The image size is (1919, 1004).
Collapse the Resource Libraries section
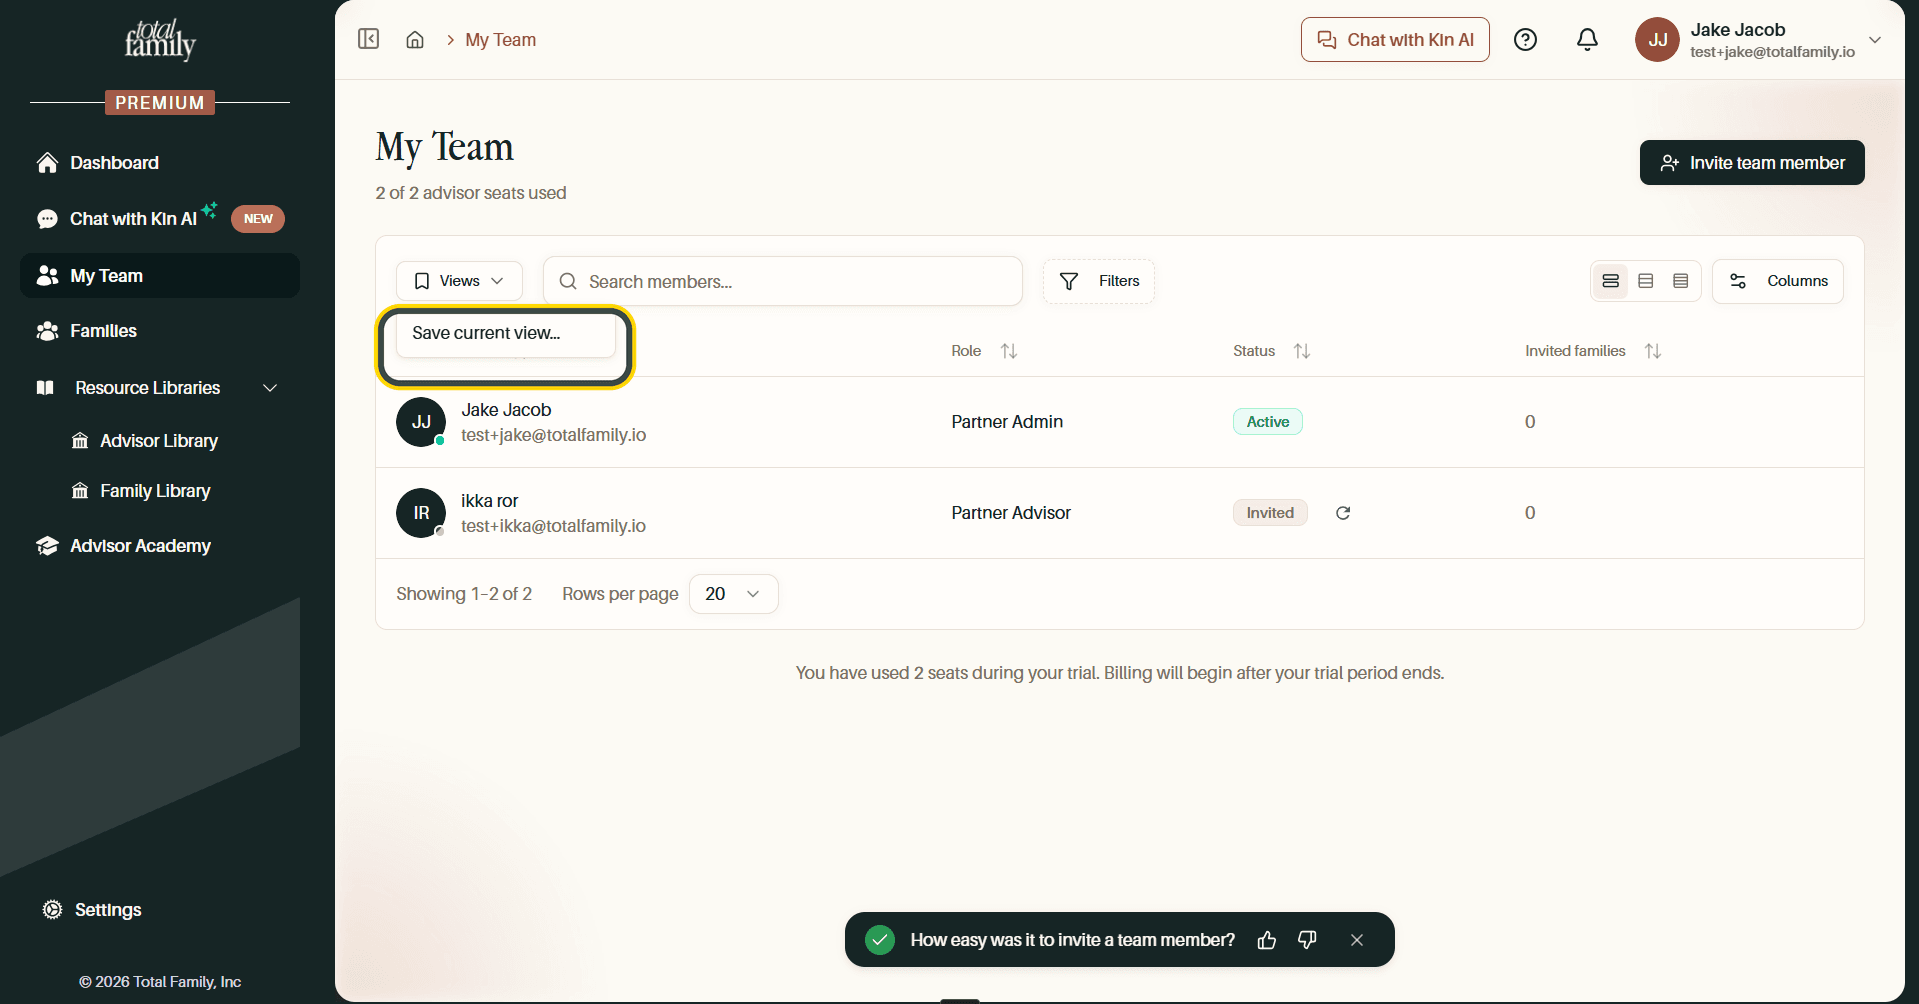pyautogui.click(x=269, y=388)
